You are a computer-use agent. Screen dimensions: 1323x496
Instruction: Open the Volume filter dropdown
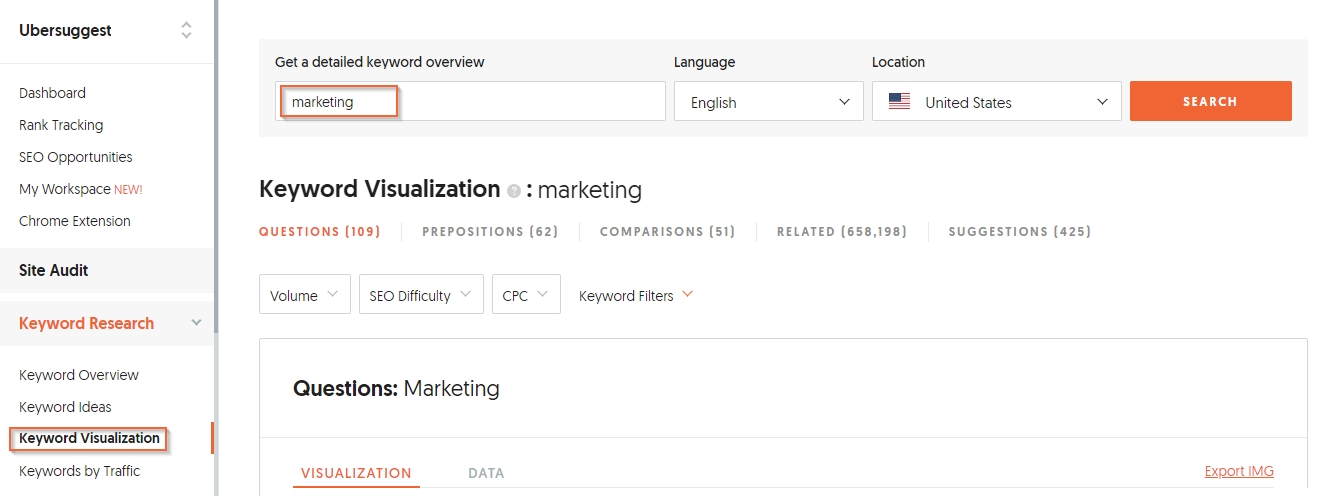tap(304, 295)
